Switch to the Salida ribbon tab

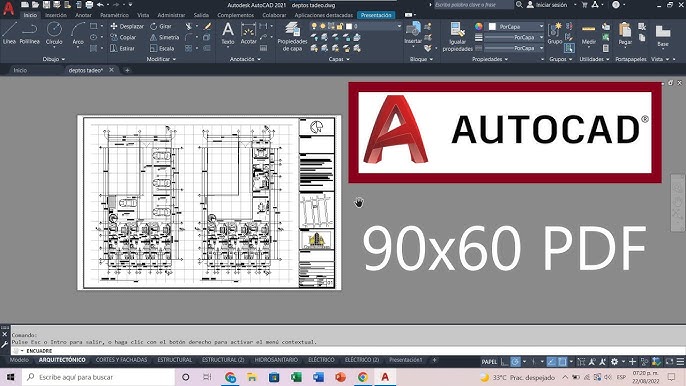(201, 15)
